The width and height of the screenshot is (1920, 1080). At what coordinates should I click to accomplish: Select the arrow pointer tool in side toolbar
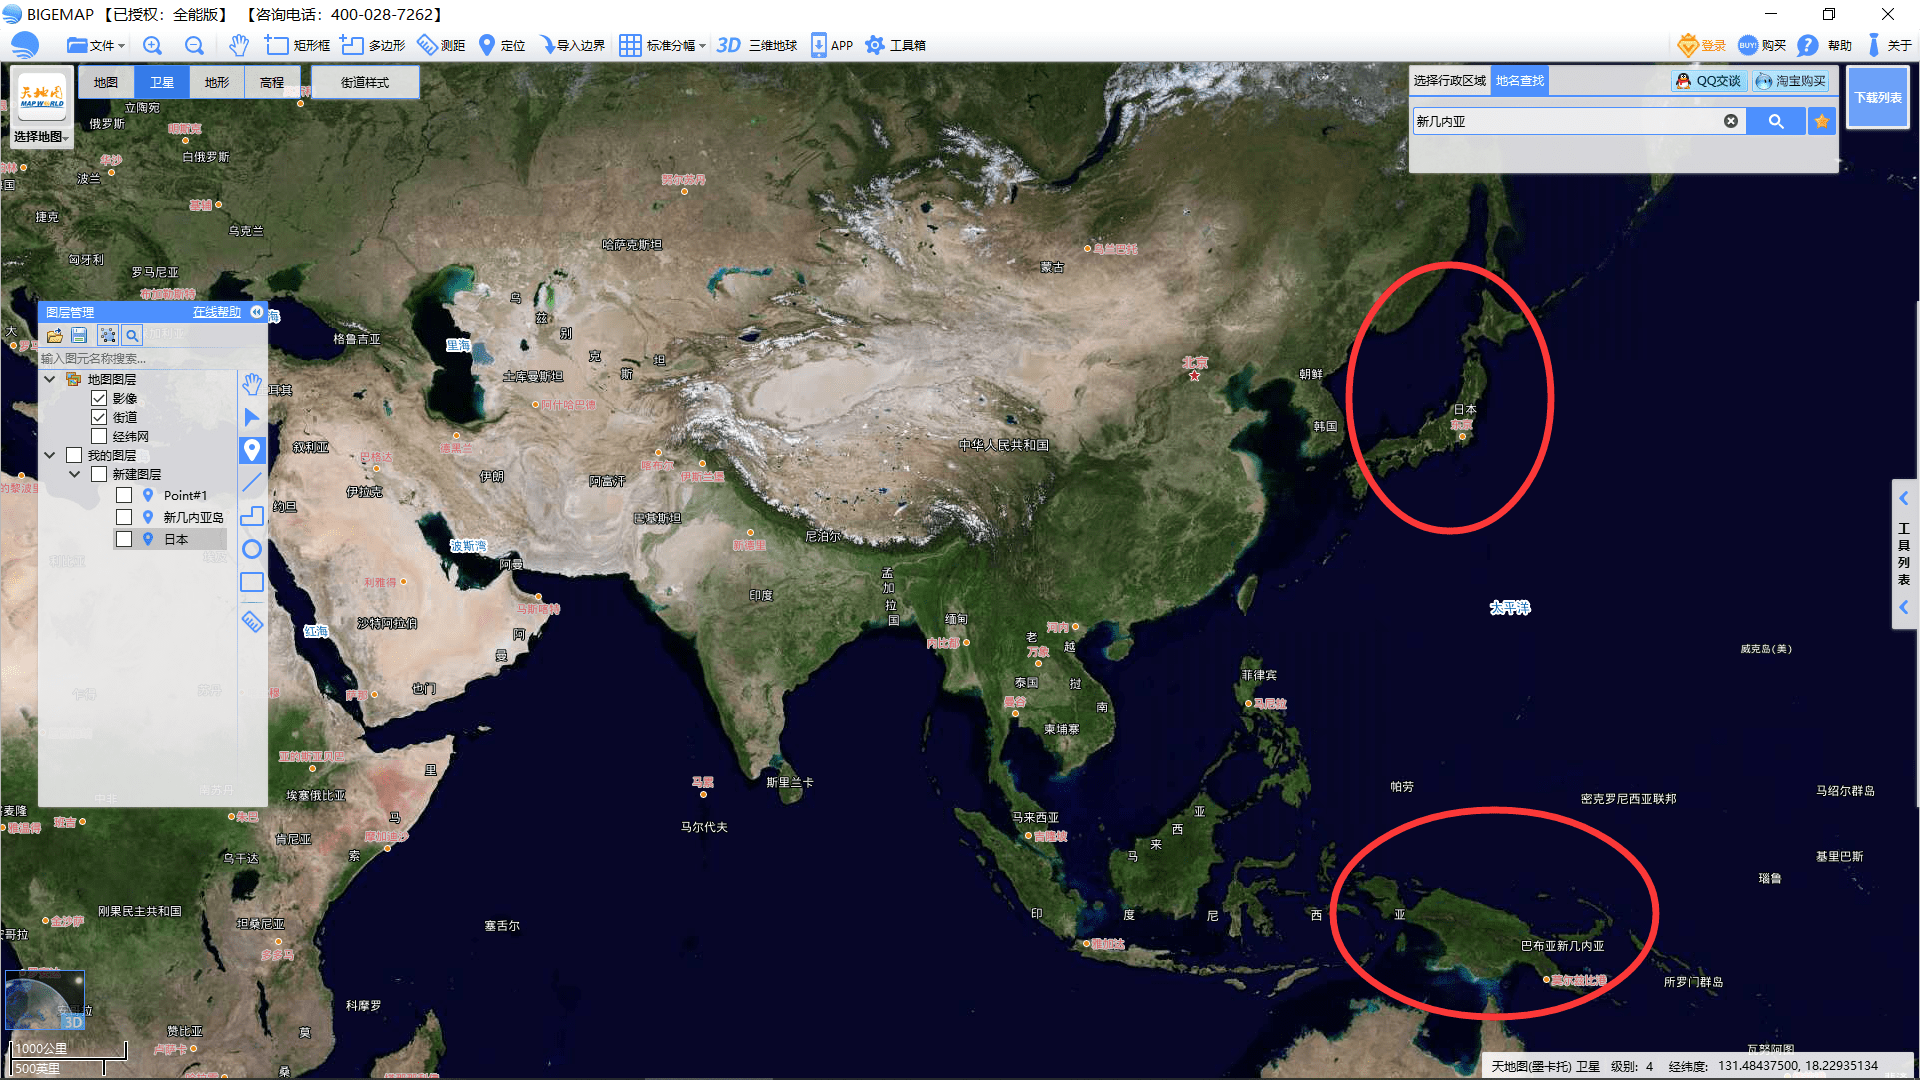(252, 417)
